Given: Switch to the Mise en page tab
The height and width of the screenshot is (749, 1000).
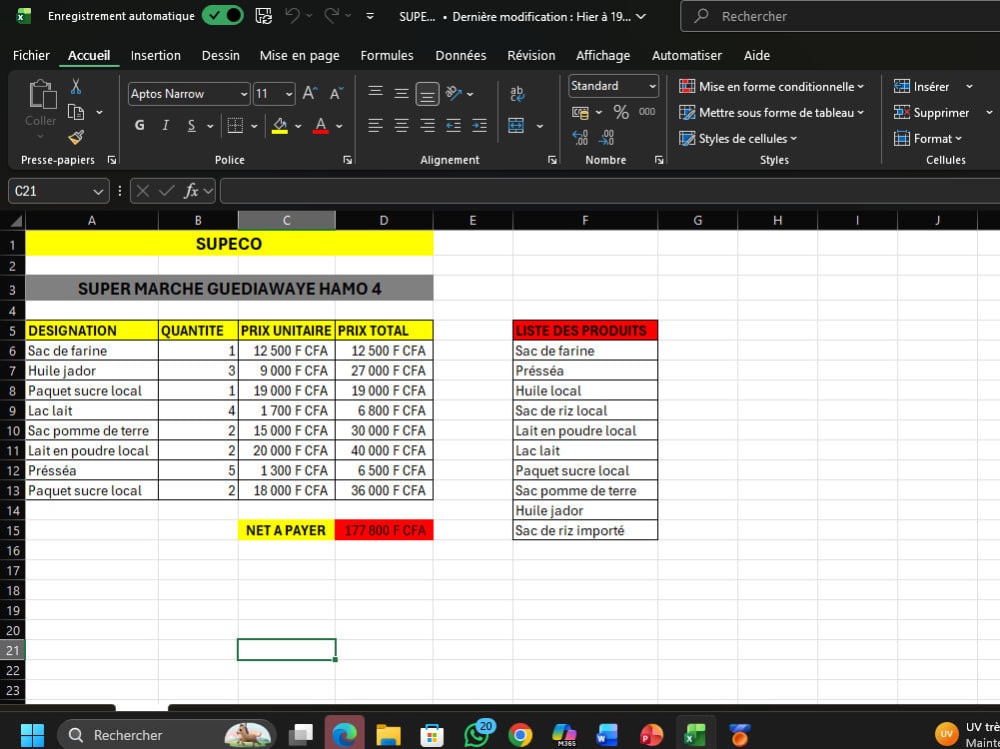Looking at the screenshot, I should pos(299,56).
